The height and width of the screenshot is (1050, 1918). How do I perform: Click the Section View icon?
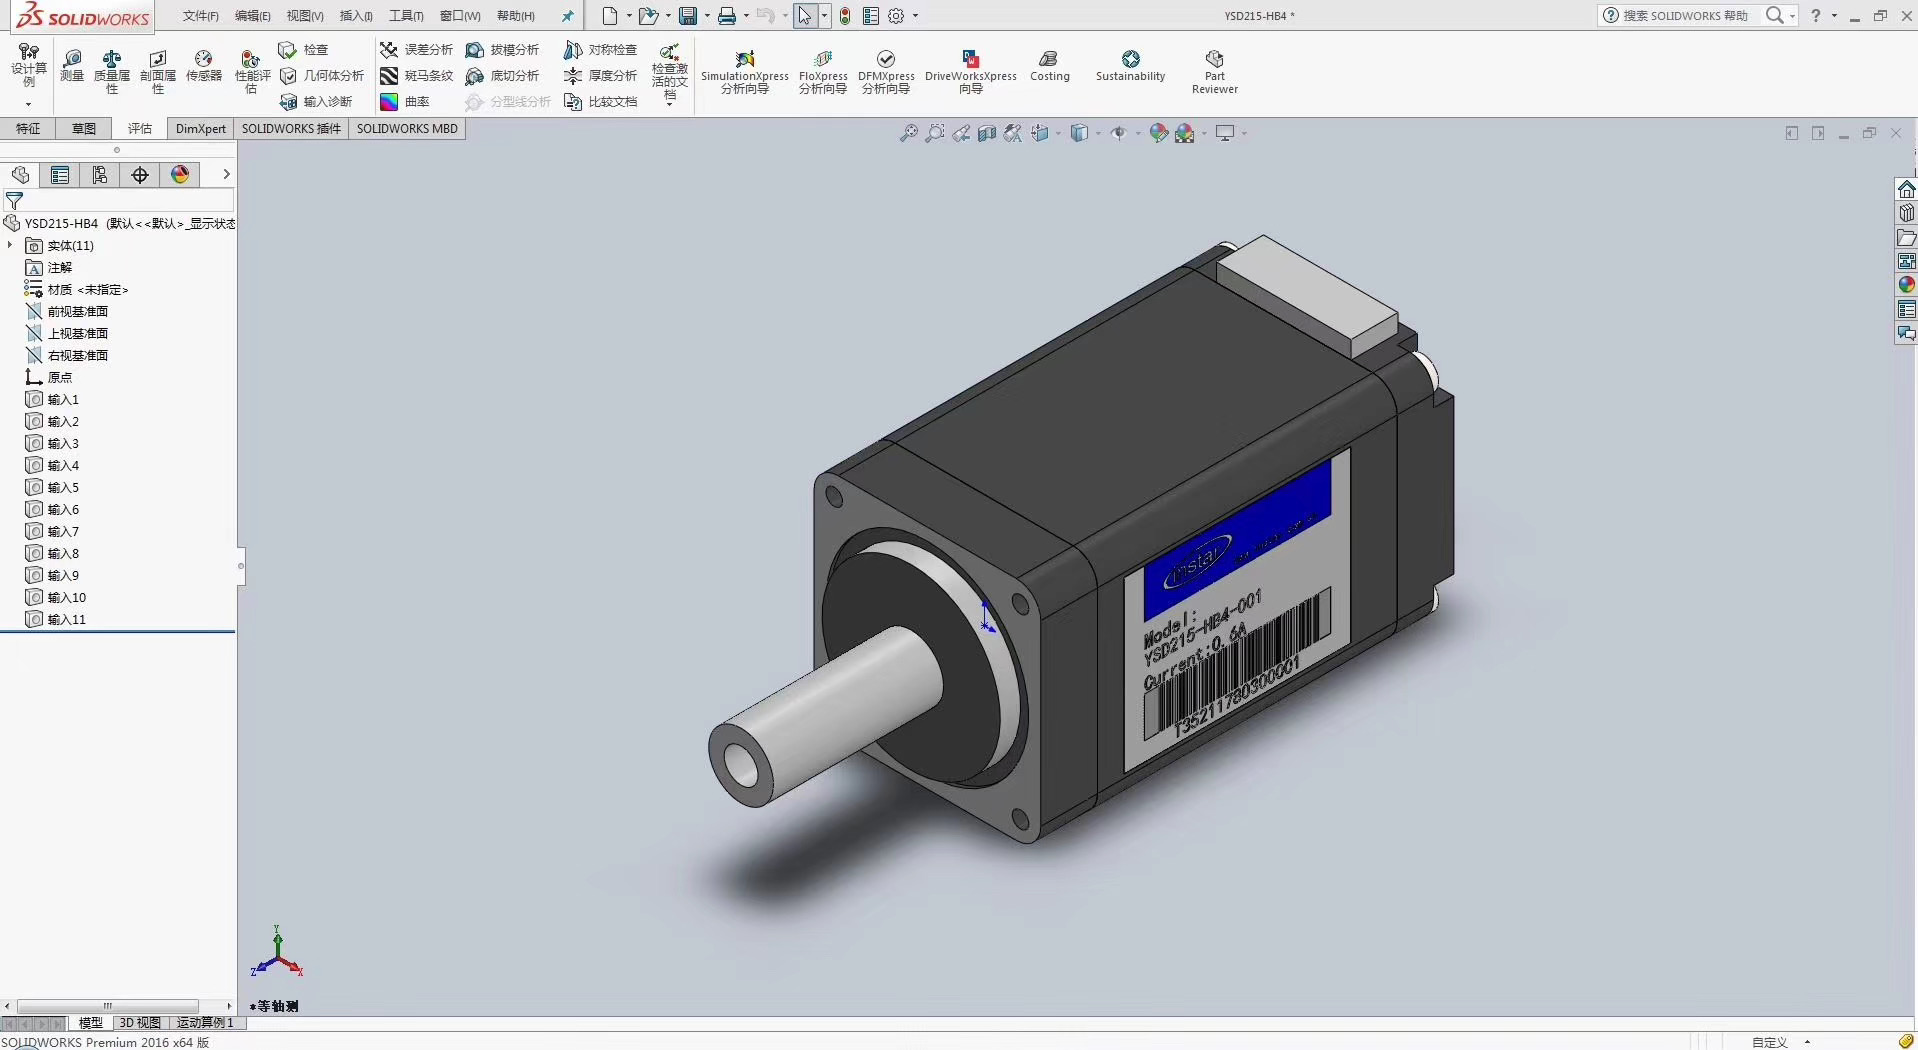click(987, 133)
